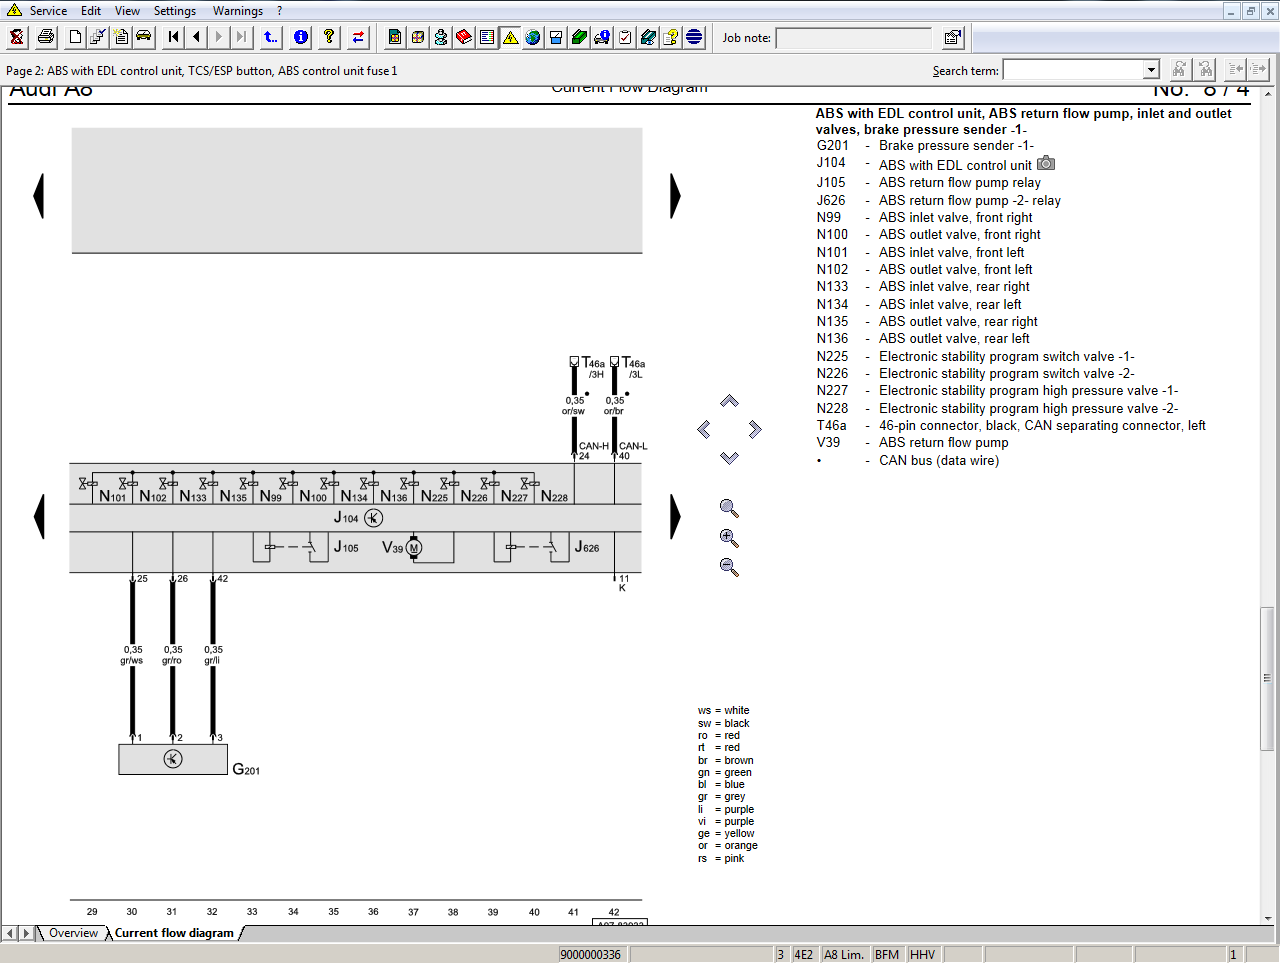This screenshot has height=963, width=1280.
Task: Pan diagram down with the down chevron
Action: pos(729,458)
